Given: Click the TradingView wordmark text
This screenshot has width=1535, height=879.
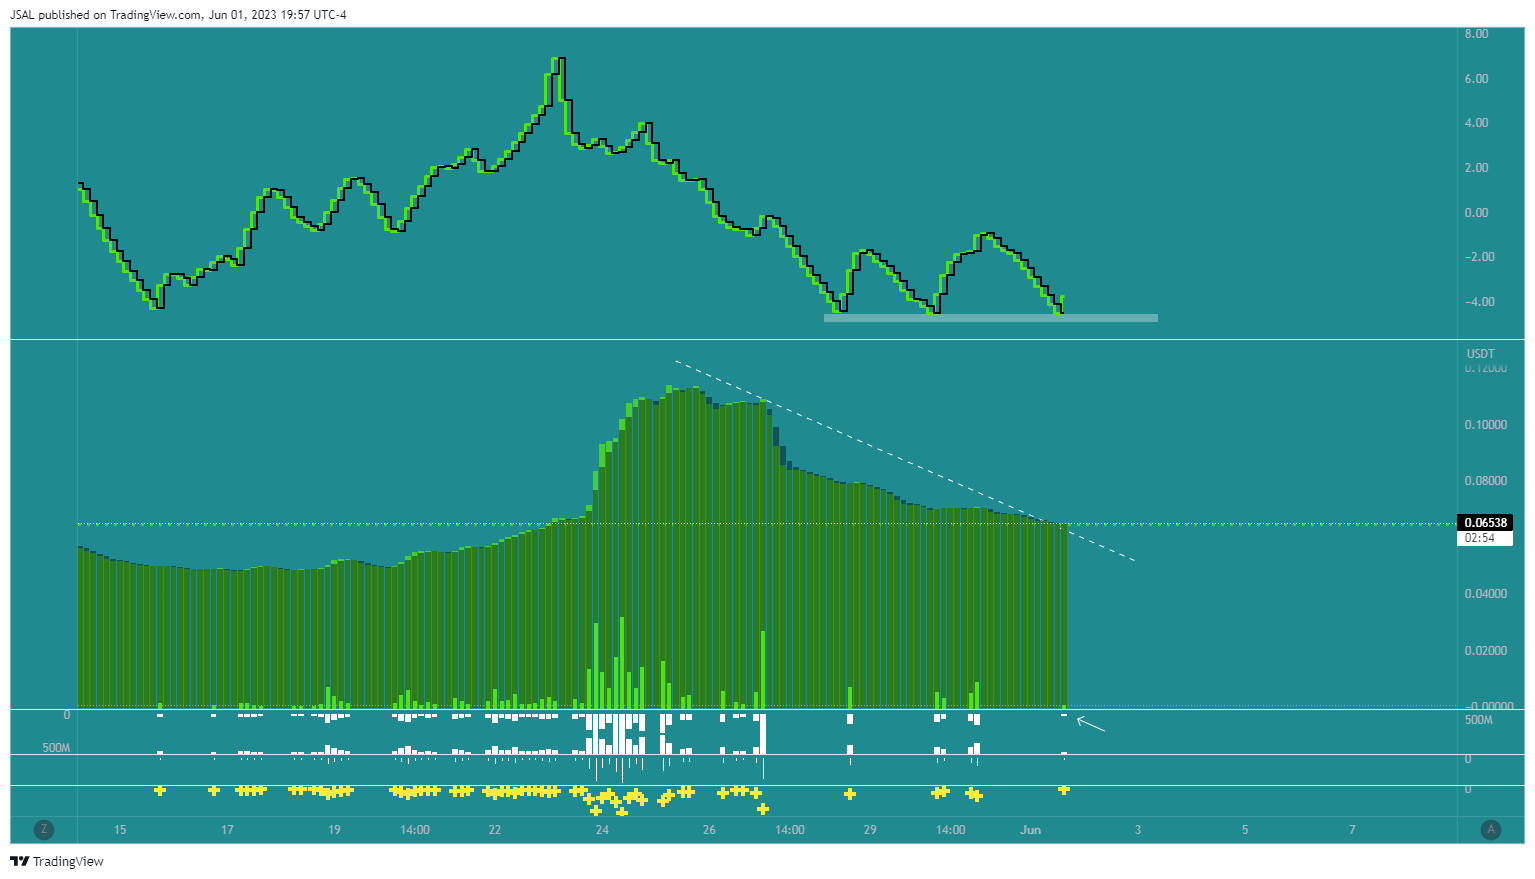Looking at the screenshot, I should click(x=68, y=861).
